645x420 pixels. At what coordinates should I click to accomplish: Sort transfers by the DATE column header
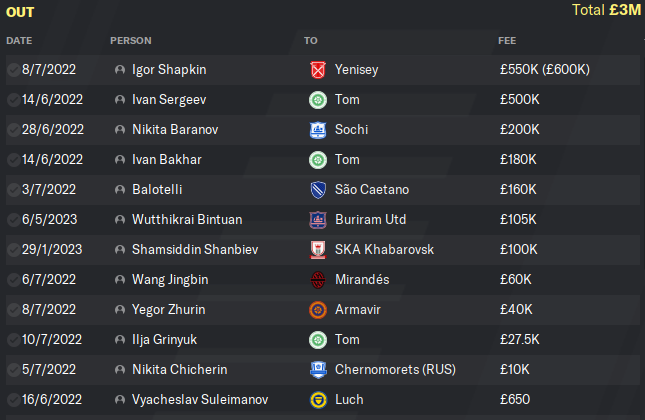(x=19, y=41)
